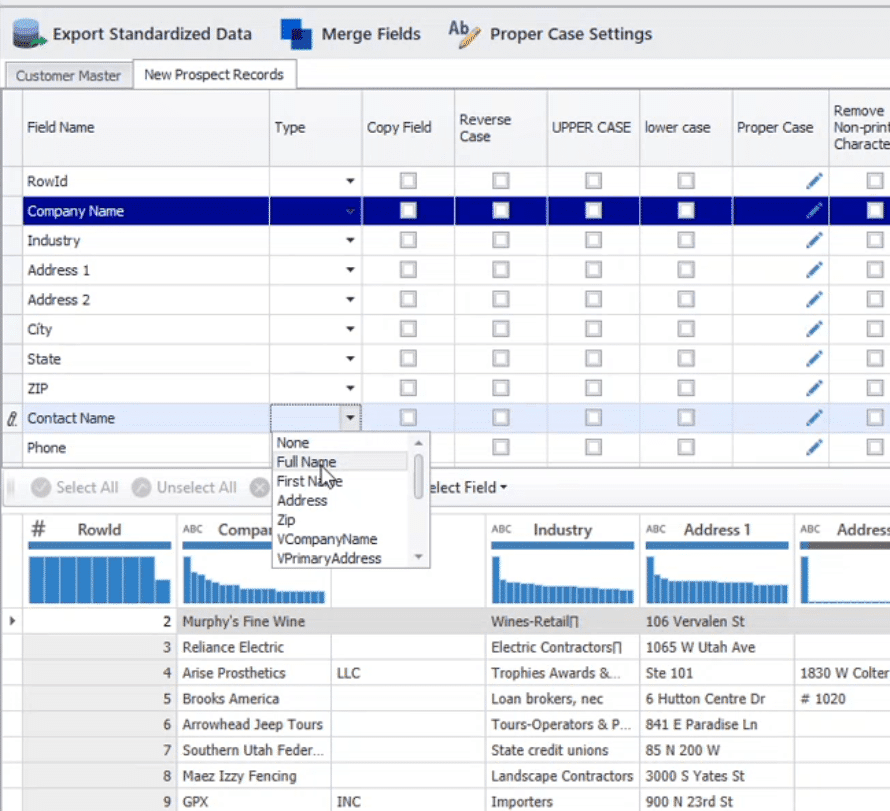
Task: Click the Select All button label
Action: [87, 488]
